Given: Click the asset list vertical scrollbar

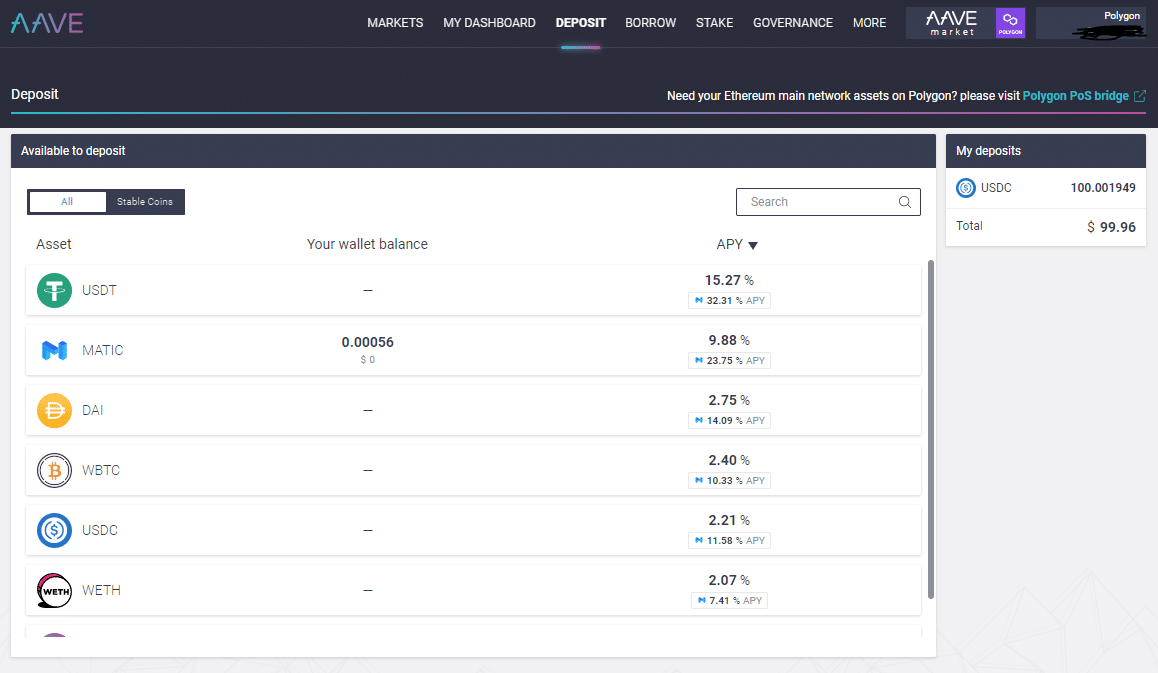Looking at the screenshot, I should pyautogui.click(x=932, y=430).
